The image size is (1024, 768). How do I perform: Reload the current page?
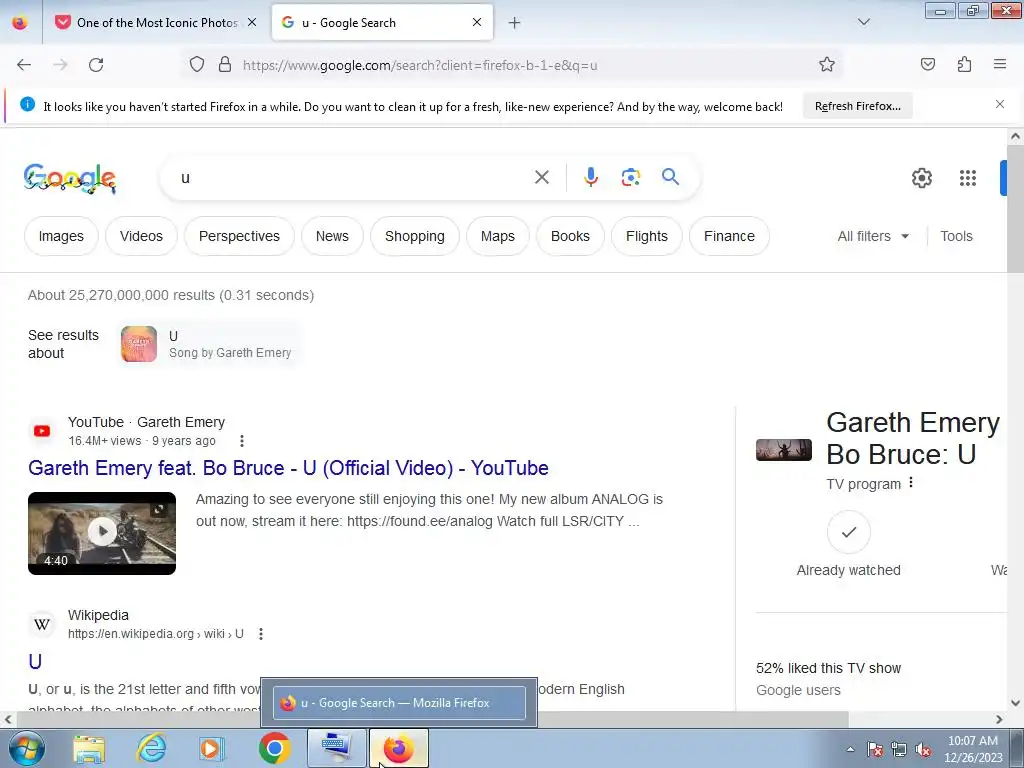click(96, 65)
